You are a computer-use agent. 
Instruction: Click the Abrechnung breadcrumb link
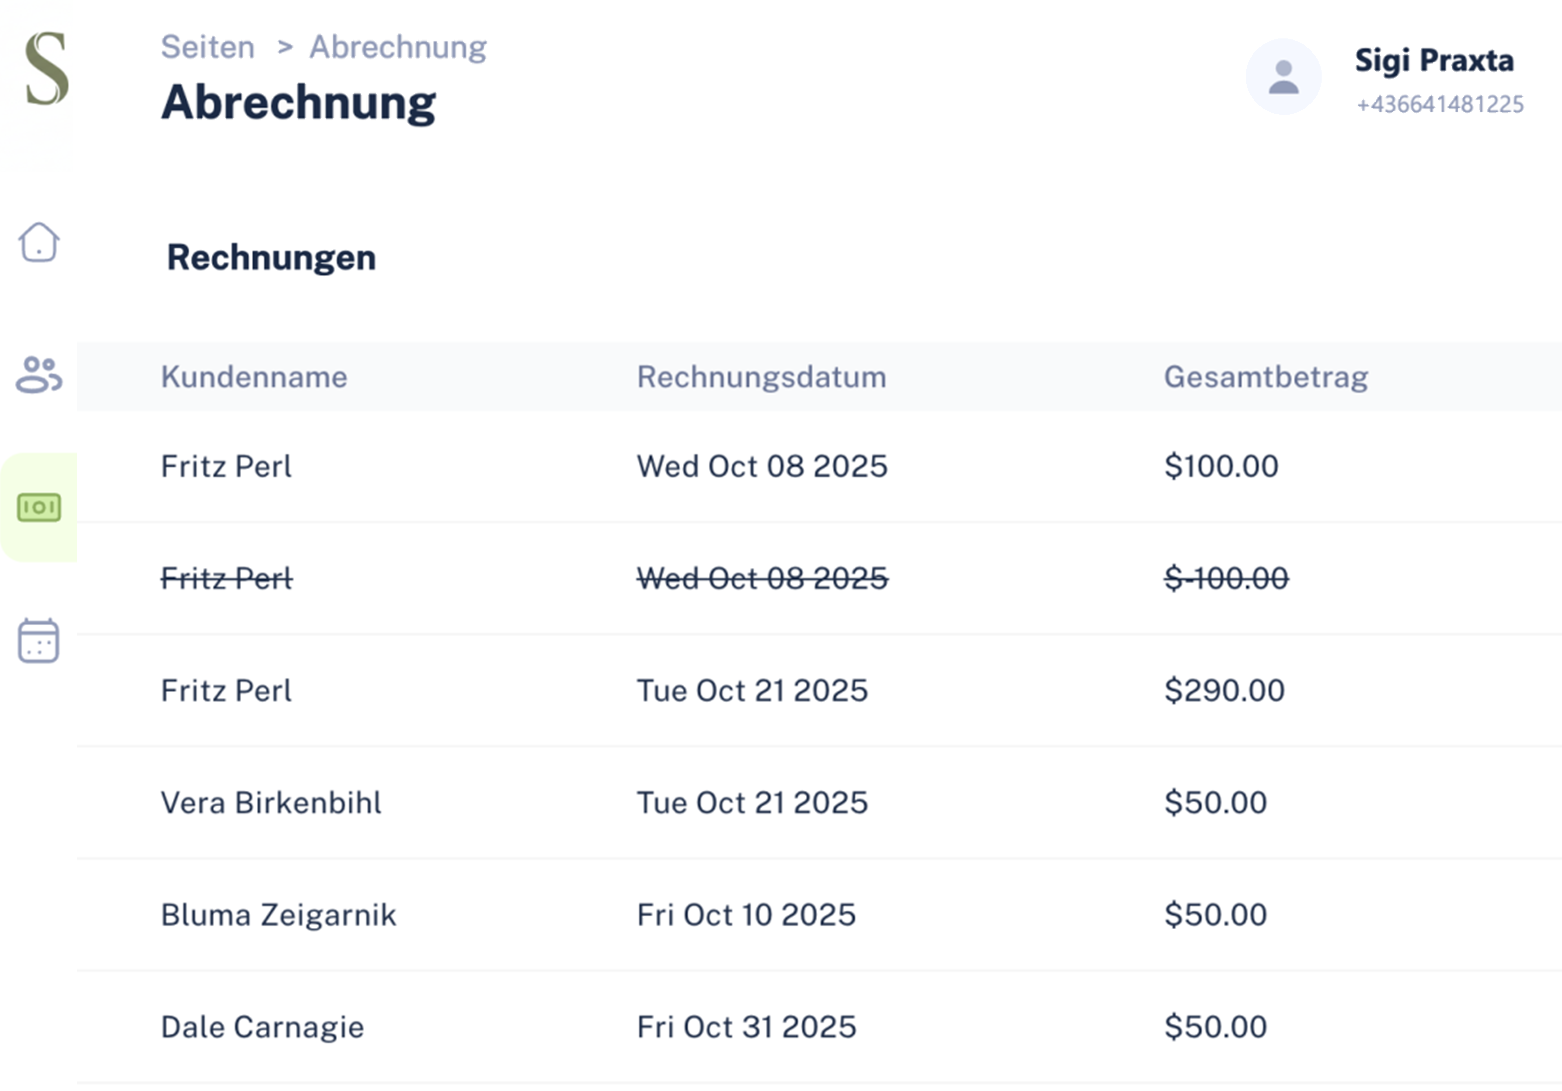point(397,47)
